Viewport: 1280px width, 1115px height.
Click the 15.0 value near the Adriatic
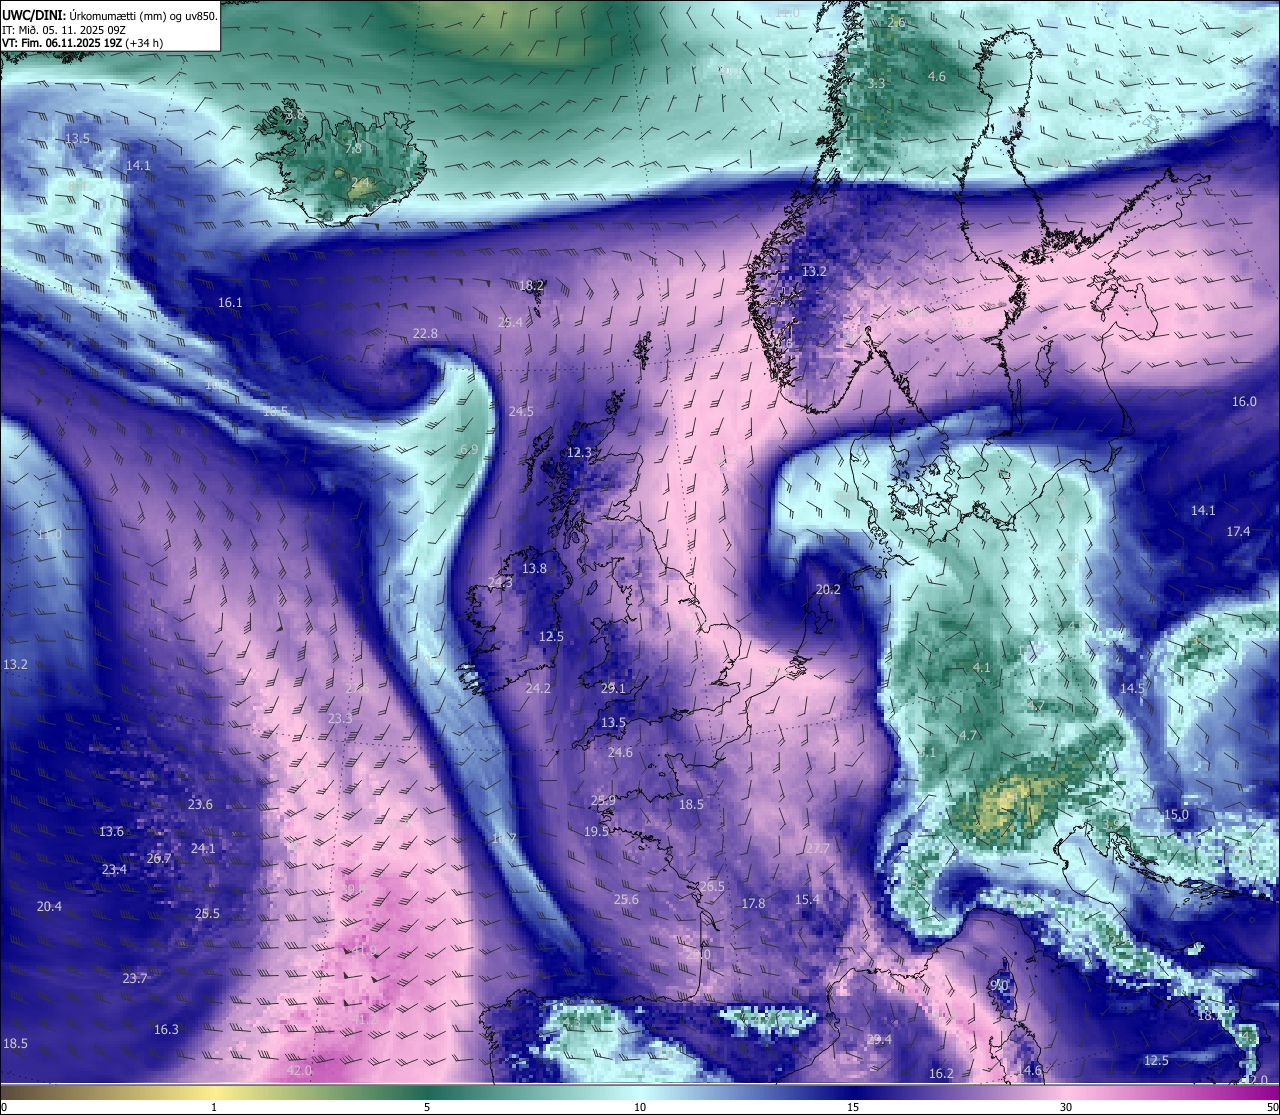1176,814
